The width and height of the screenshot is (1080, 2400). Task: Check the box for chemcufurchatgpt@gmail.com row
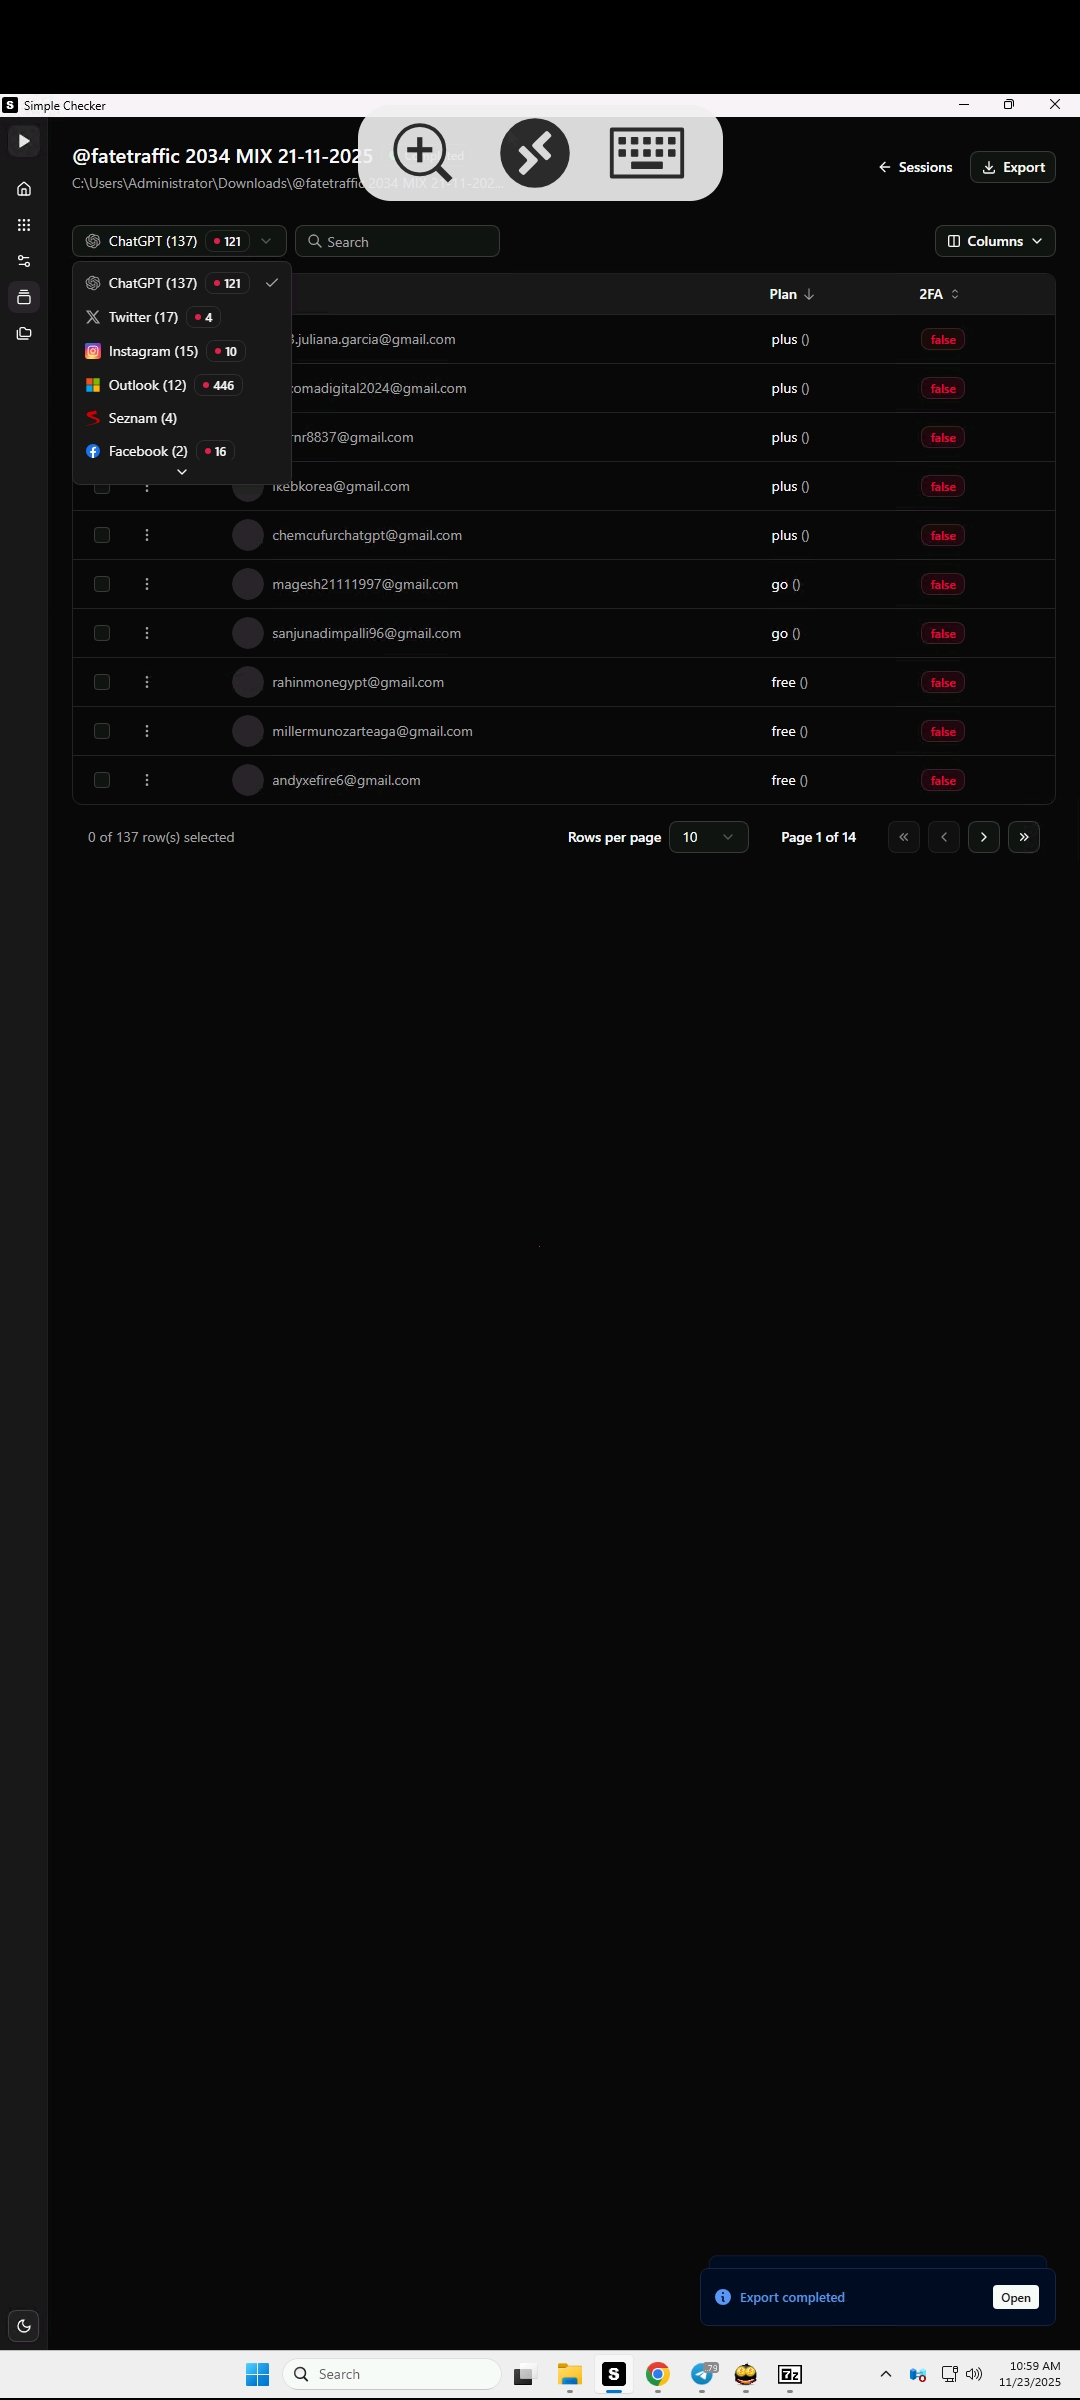tap(102, 535)
